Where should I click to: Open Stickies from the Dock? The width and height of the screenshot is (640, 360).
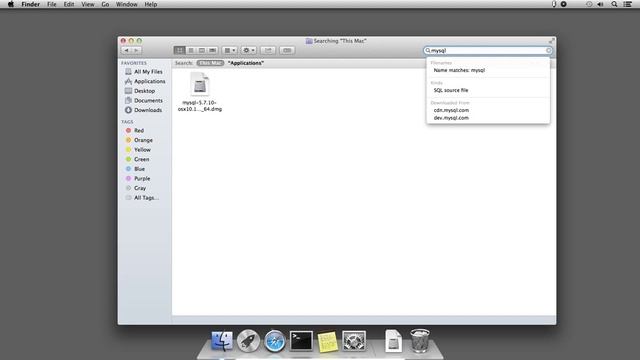click(x=328, y=341)
